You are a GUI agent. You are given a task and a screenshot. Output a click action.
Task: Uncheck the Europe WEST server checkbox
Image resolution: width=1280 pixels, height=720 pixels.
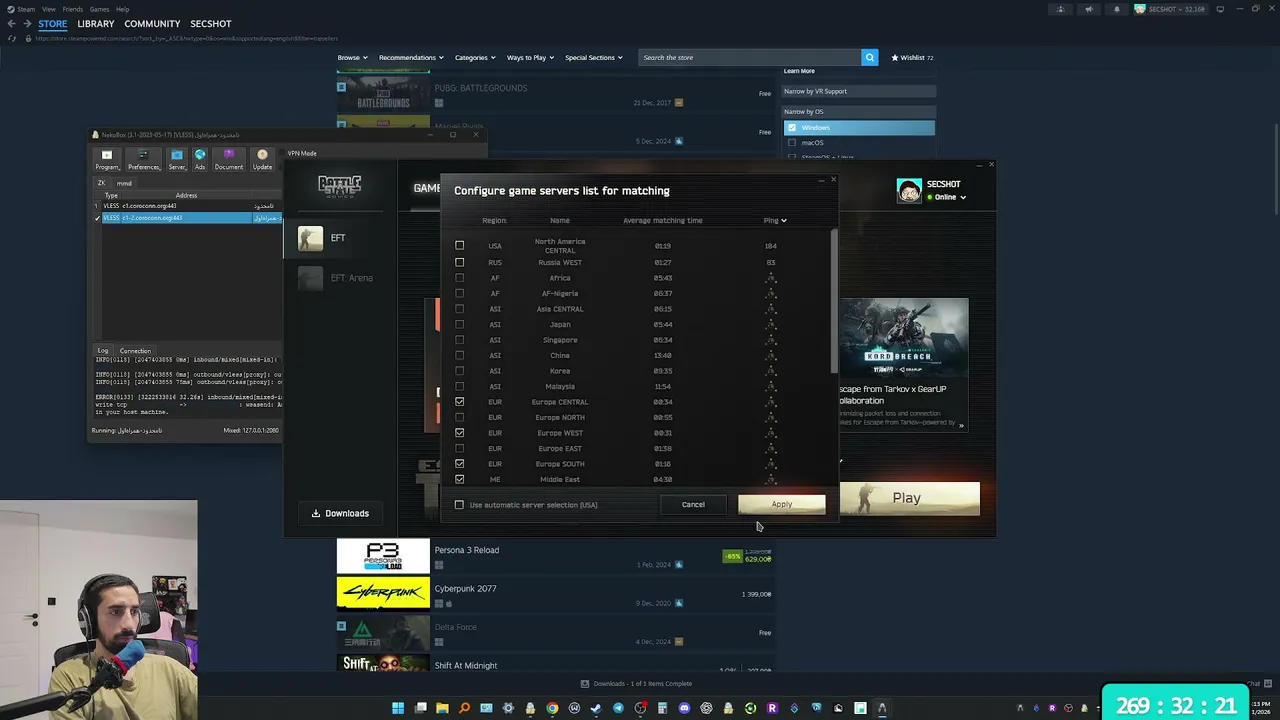[460, 433]
